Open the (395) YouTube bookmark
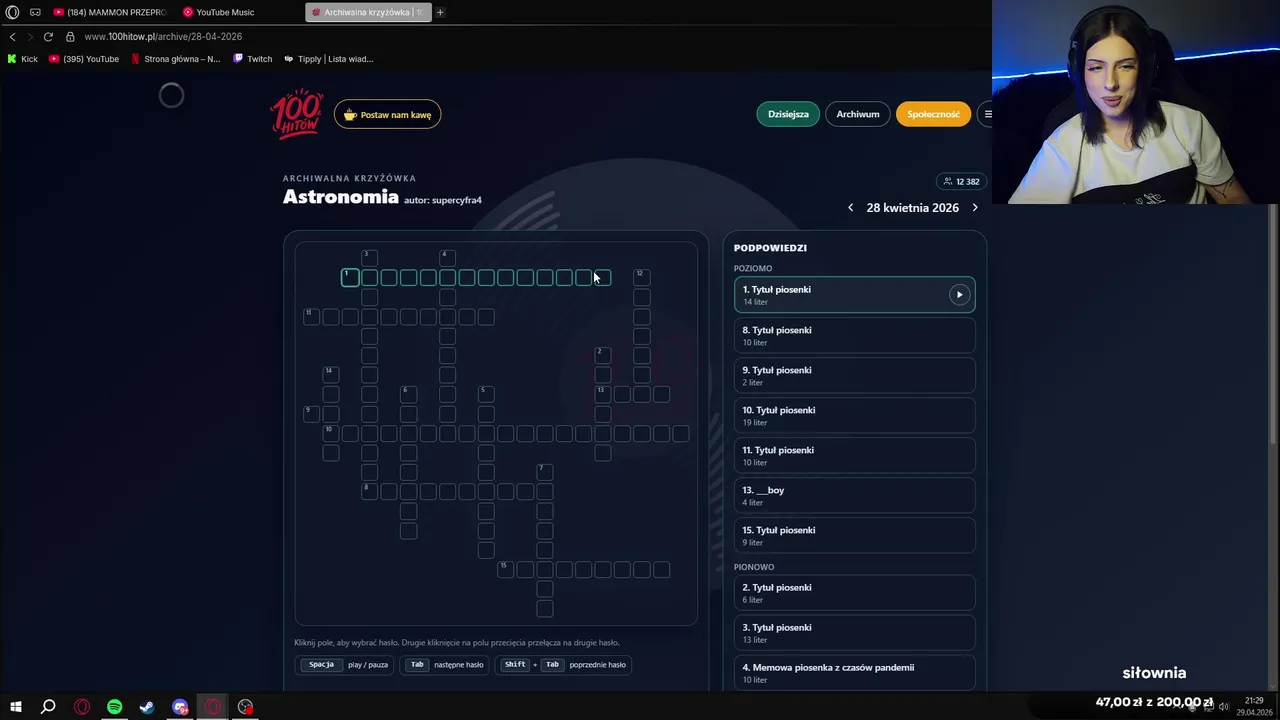The height and width of the screenshot is (720, 1280). pos(84,59)
